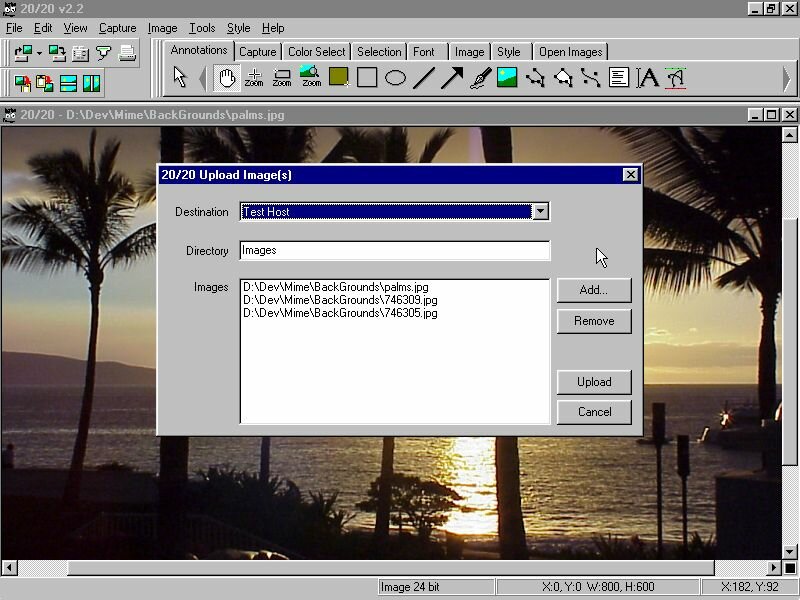The height and width of the screenshot is (600, 800).
Task: Open the Capture menu
Action: 117,28
